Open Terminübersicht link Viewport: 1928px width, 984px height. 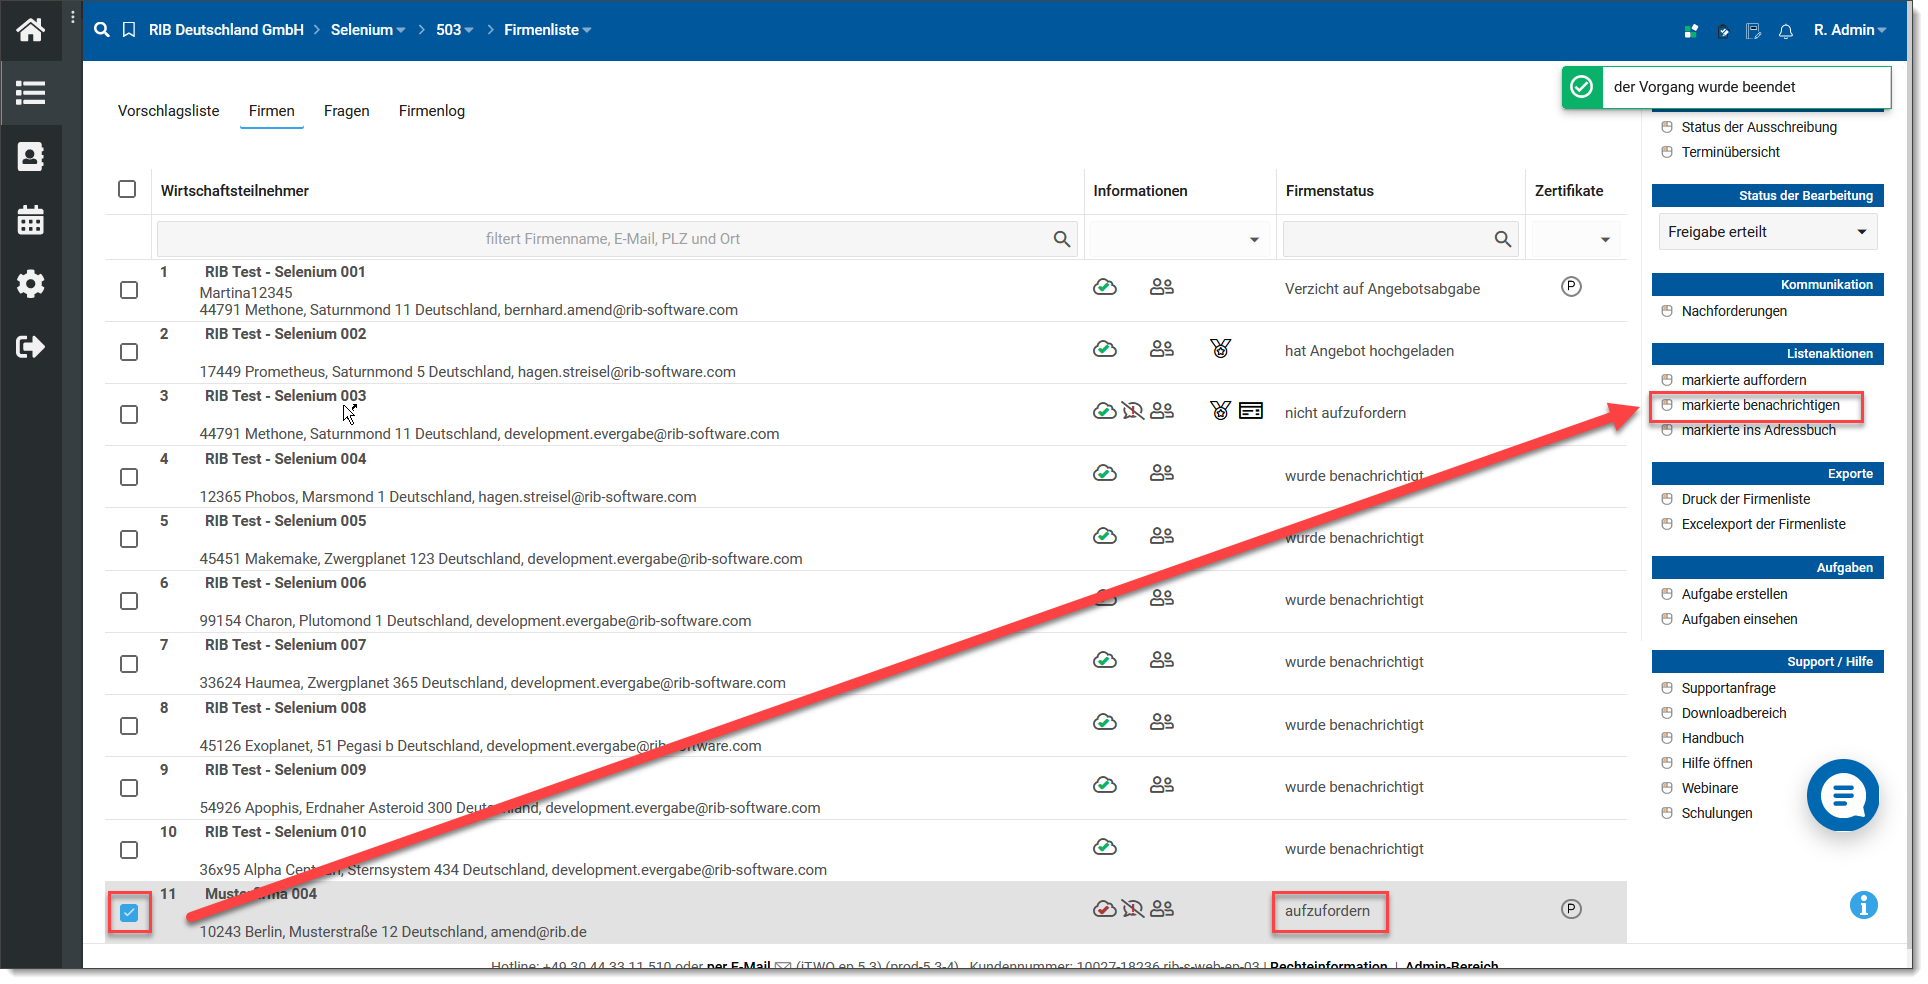(x=1731, y=152)
